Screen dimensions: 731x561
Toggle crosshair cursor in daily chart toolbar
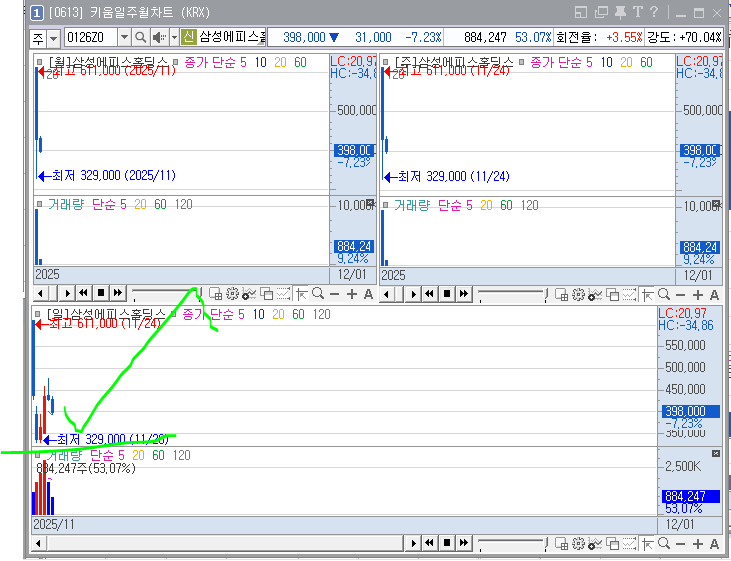coord(647,544)
